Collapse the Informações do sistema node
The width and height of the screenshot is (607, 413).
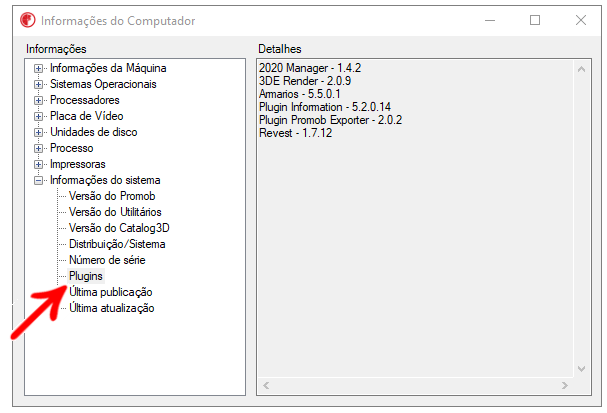[x=38, y=180]
